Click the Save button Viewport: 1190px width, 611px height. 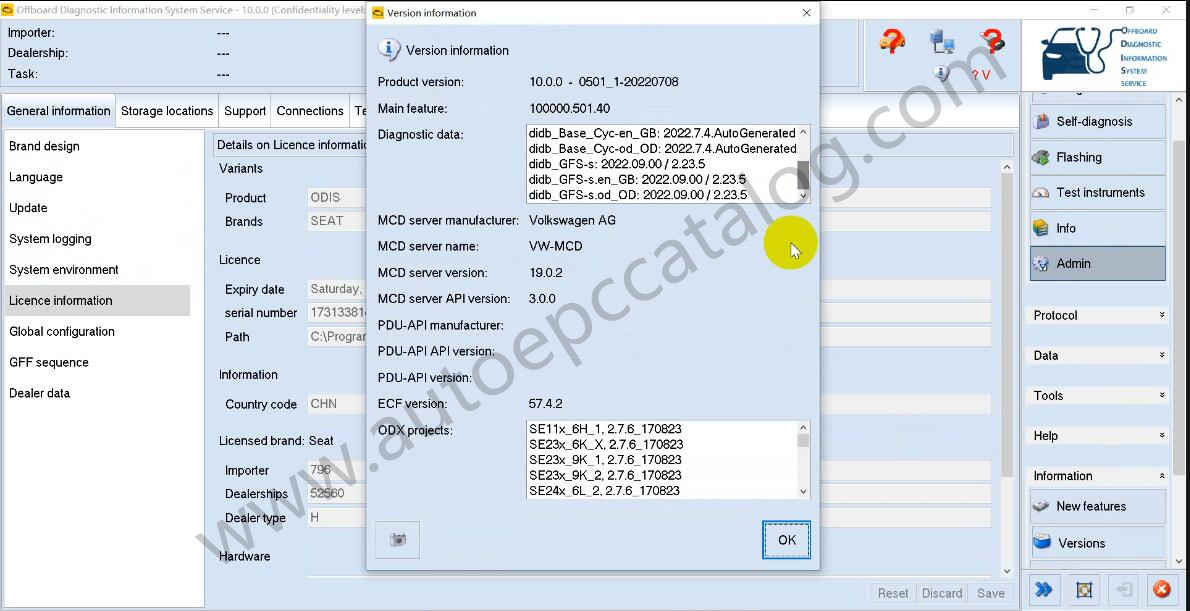pyautogui.click(x=990, y=594)
